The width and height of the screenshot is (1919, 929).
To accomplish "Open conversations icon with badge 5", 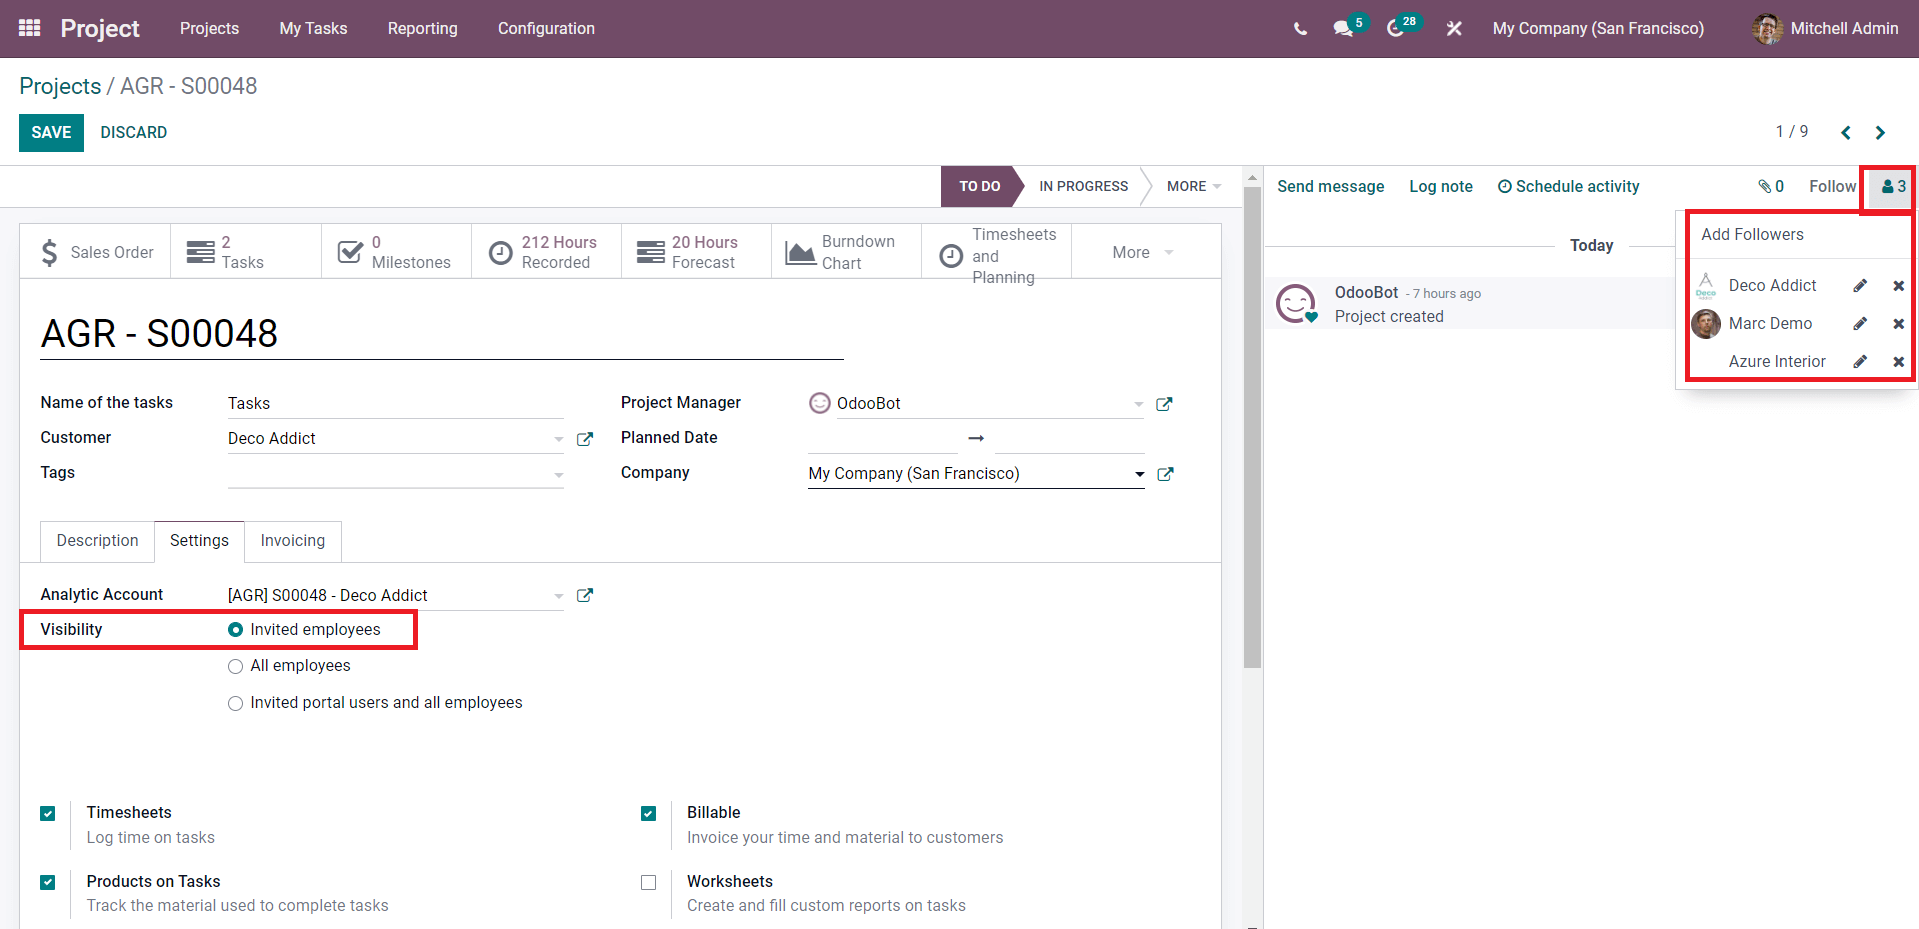I will [x=1343, y=29].
